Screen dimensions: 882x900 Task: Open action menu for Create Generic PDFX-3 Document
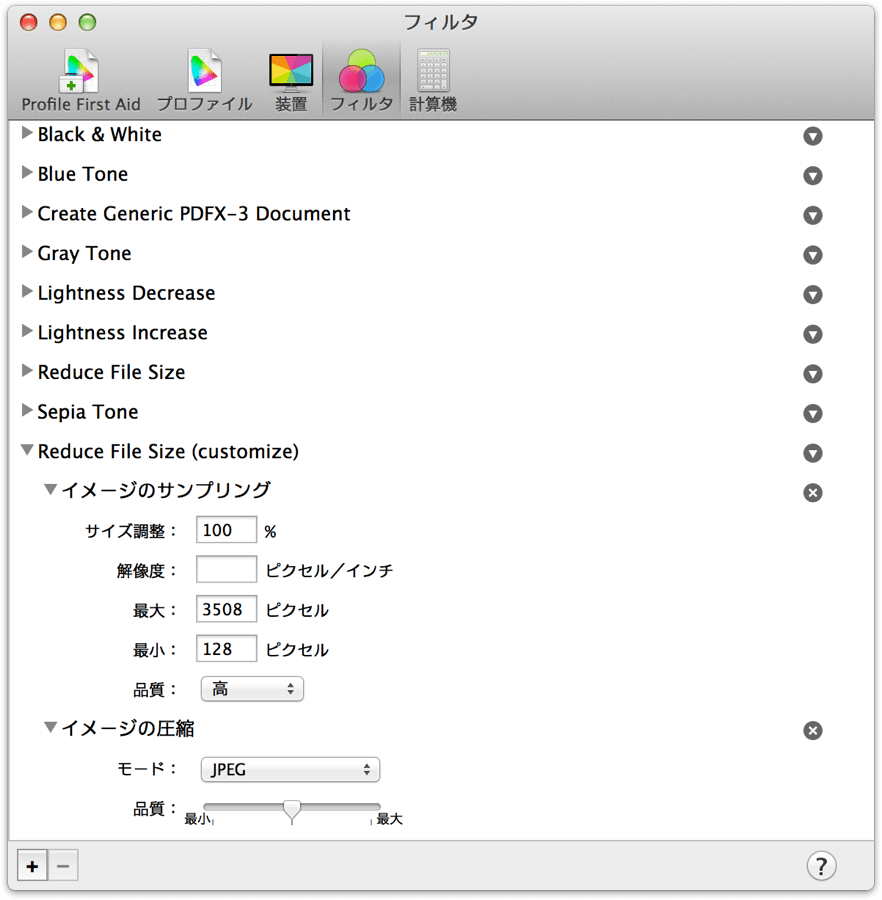click(813, 215)
